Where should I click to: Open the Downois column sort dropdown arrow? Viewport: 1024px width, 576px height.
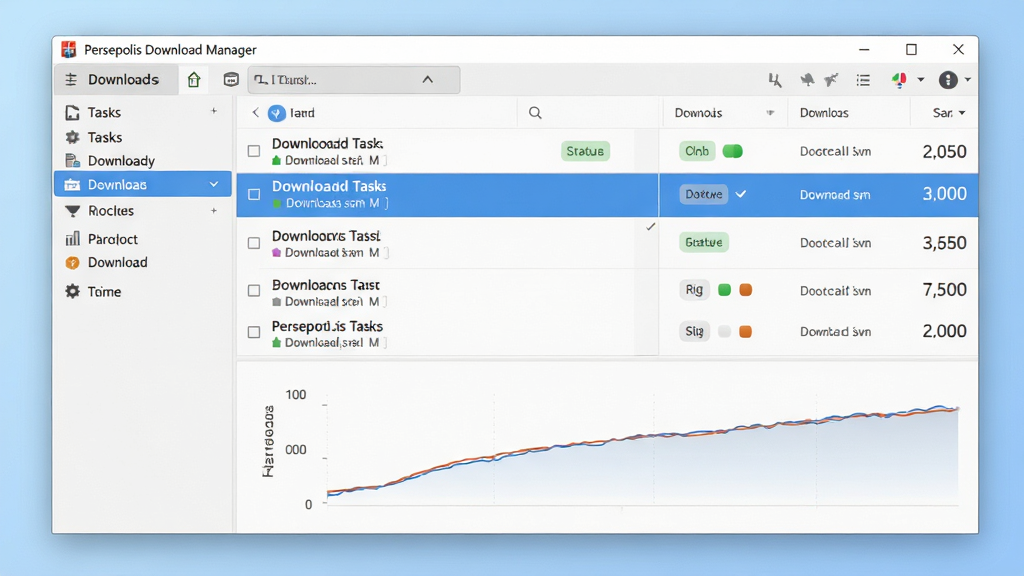[771, 113]
